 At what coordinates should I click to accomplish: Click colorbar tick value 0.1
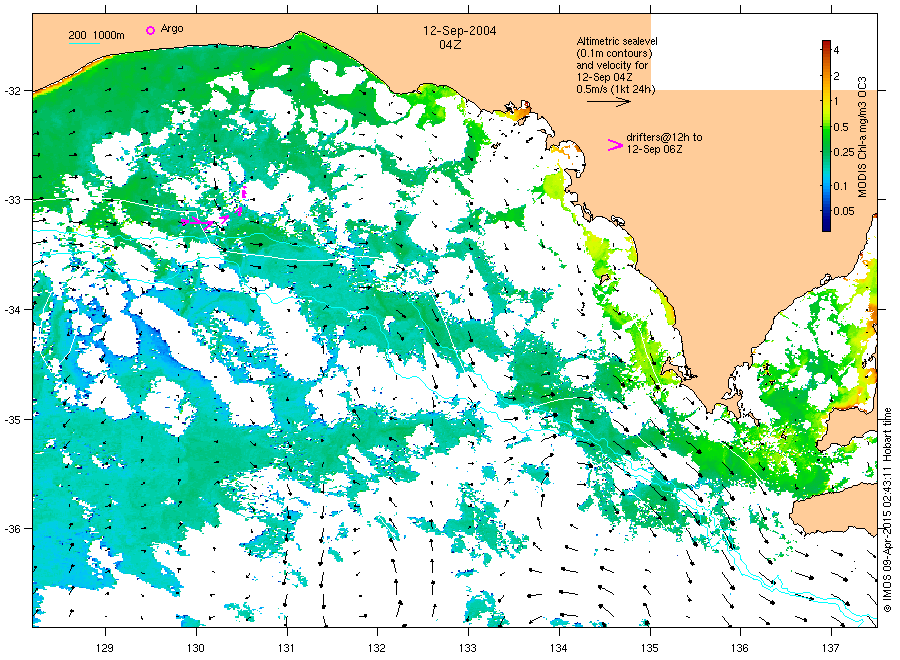[x=840, y=186]
